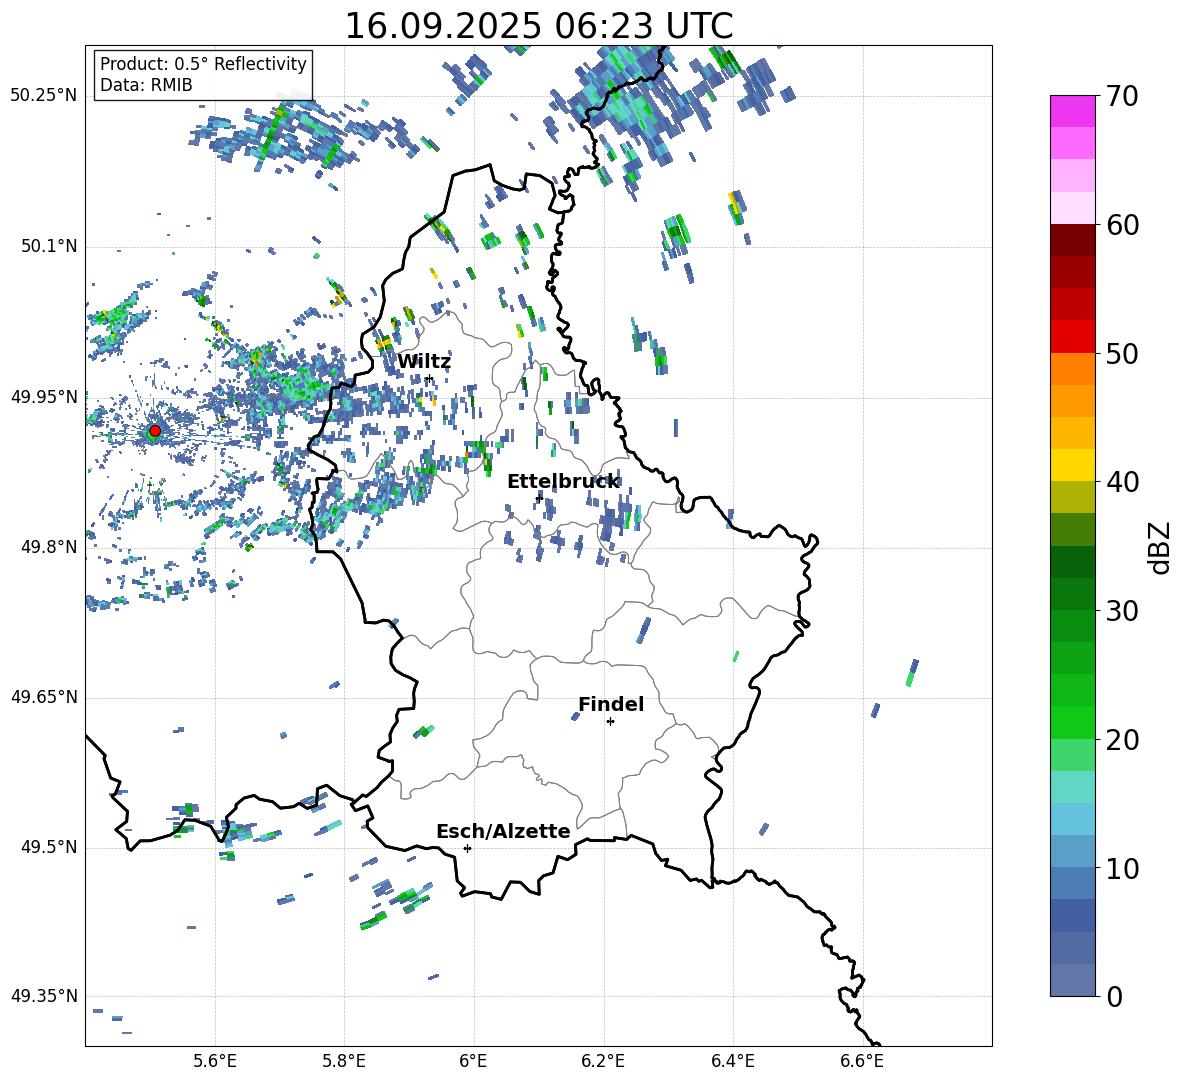Pick the magenta swatch atop the colorbar

pos(1073,111)
